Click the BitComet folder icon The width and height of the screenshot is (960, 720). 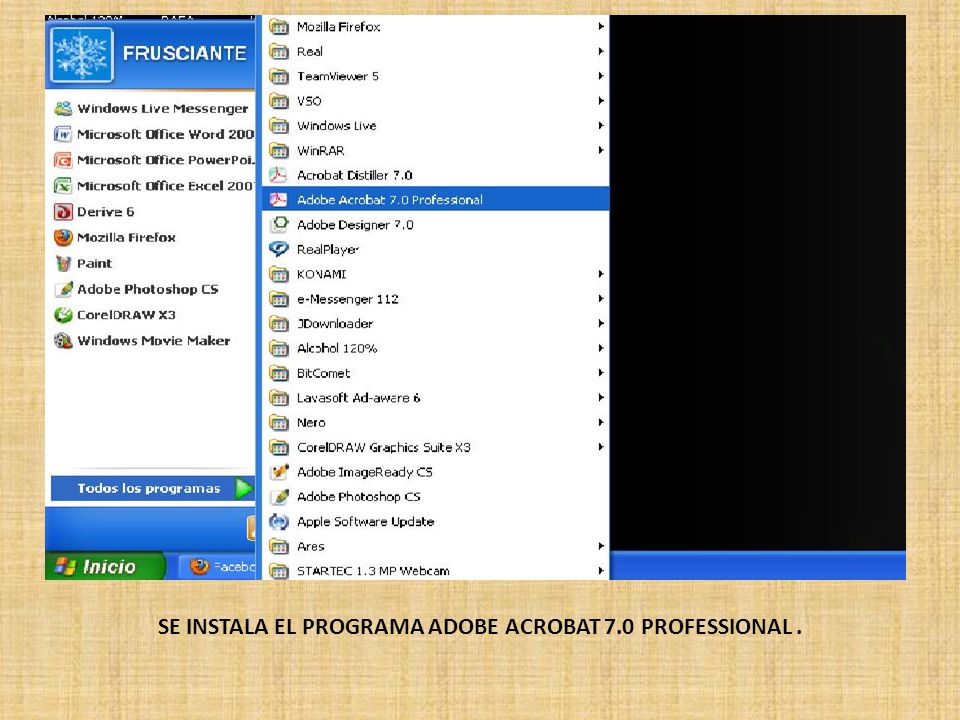click(279, 373)
